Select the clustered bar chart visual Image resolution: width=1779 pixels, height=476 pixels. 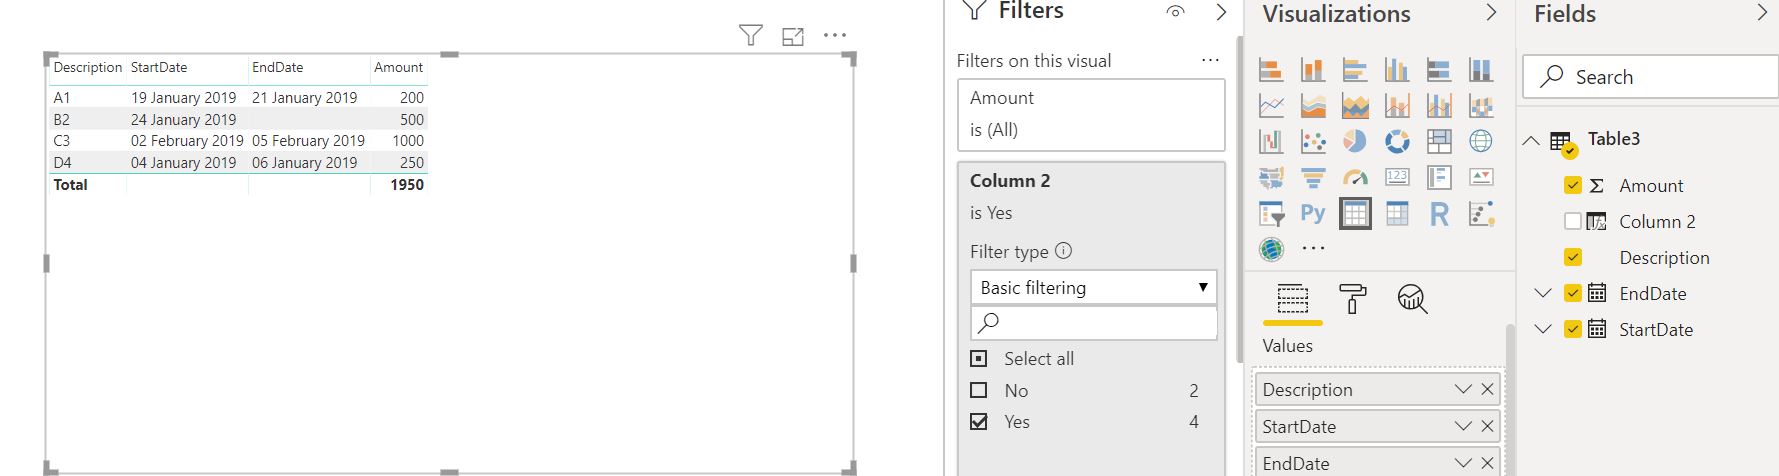[1355, 69]
